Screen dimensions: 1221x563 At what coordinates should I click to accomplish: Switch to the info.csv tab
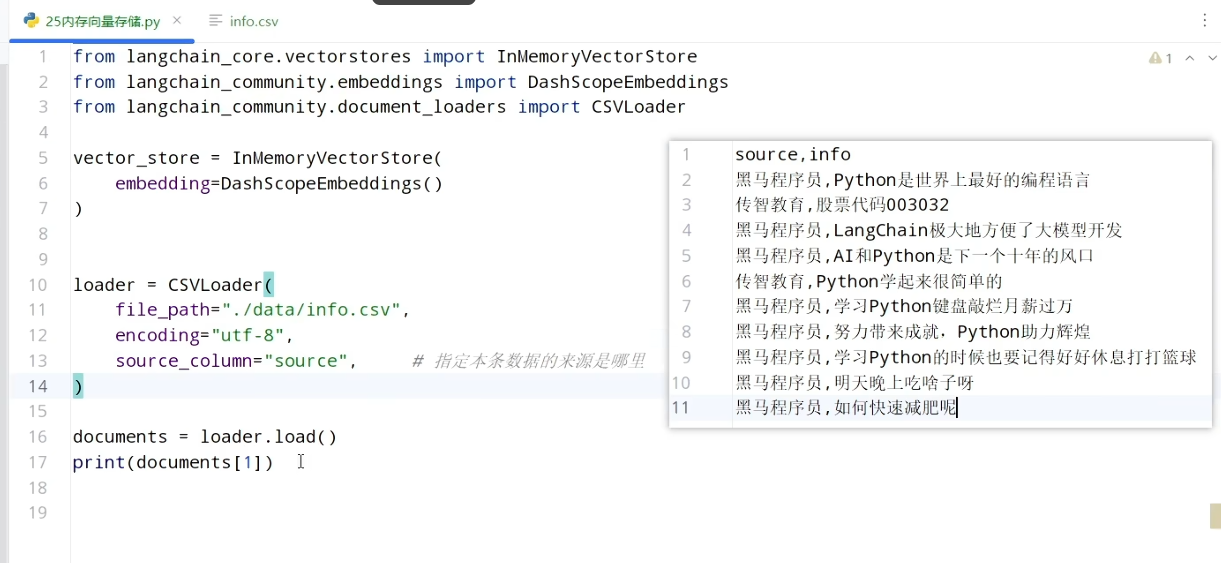click(244, 21)
